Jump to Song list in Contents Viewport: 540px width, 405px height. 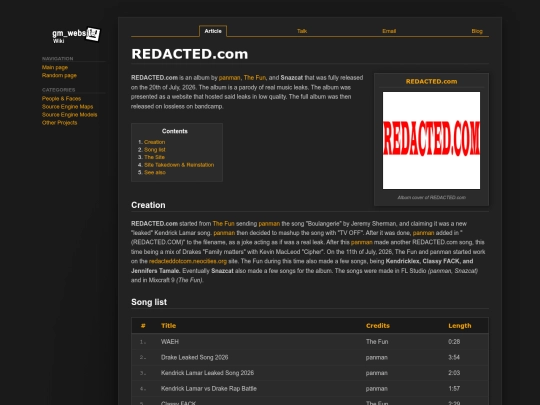click(x=155, y=149)
